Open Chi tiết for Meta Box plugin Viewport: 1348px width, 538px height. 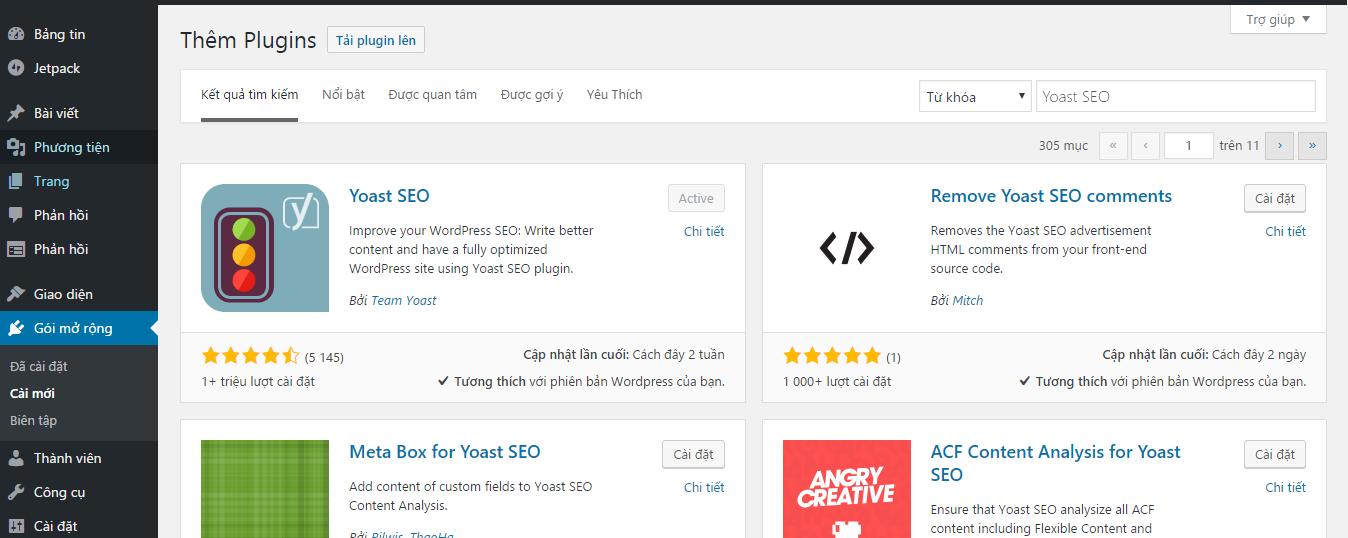point(704,487)
